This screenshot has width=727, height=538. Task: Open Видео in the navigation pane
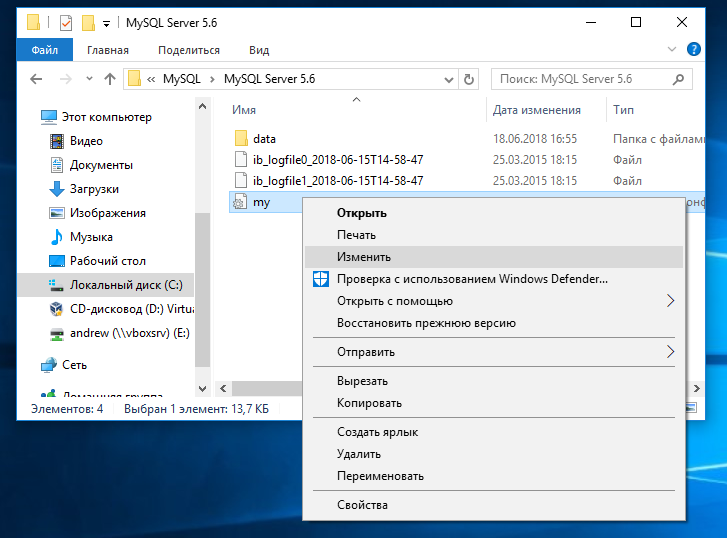(x=76, y=141)
